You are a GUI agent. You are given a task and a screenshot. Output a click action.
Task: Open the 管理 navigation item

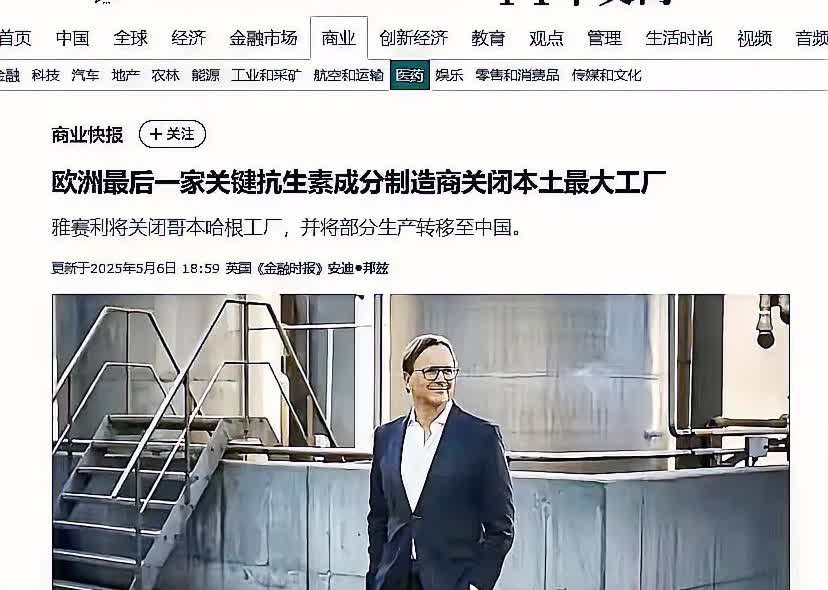point(604,38)
